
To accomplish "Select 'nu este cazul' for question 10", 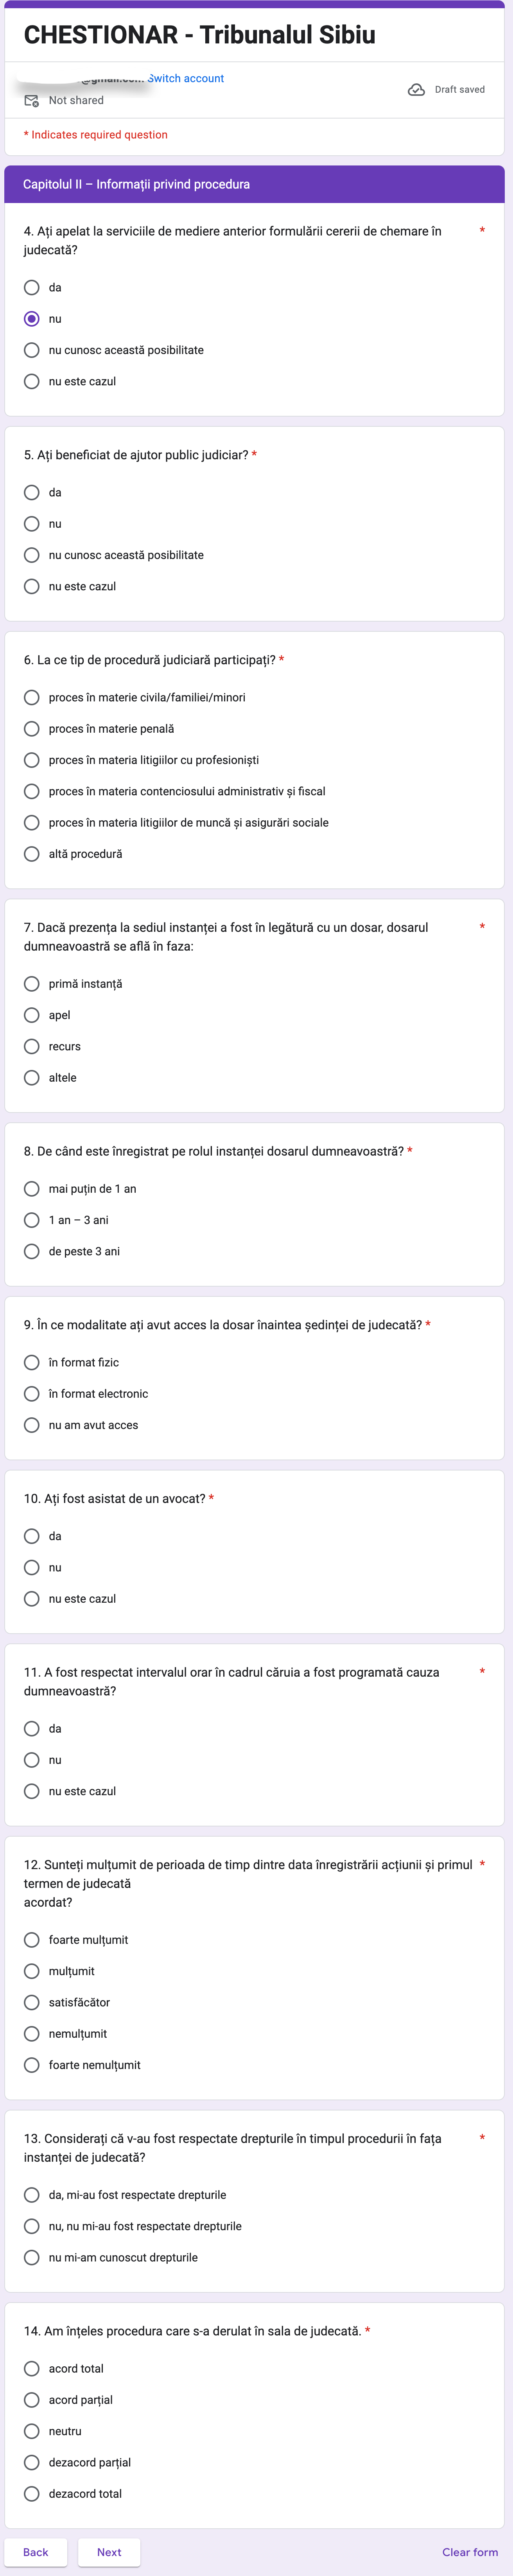I will point(32,1599).
